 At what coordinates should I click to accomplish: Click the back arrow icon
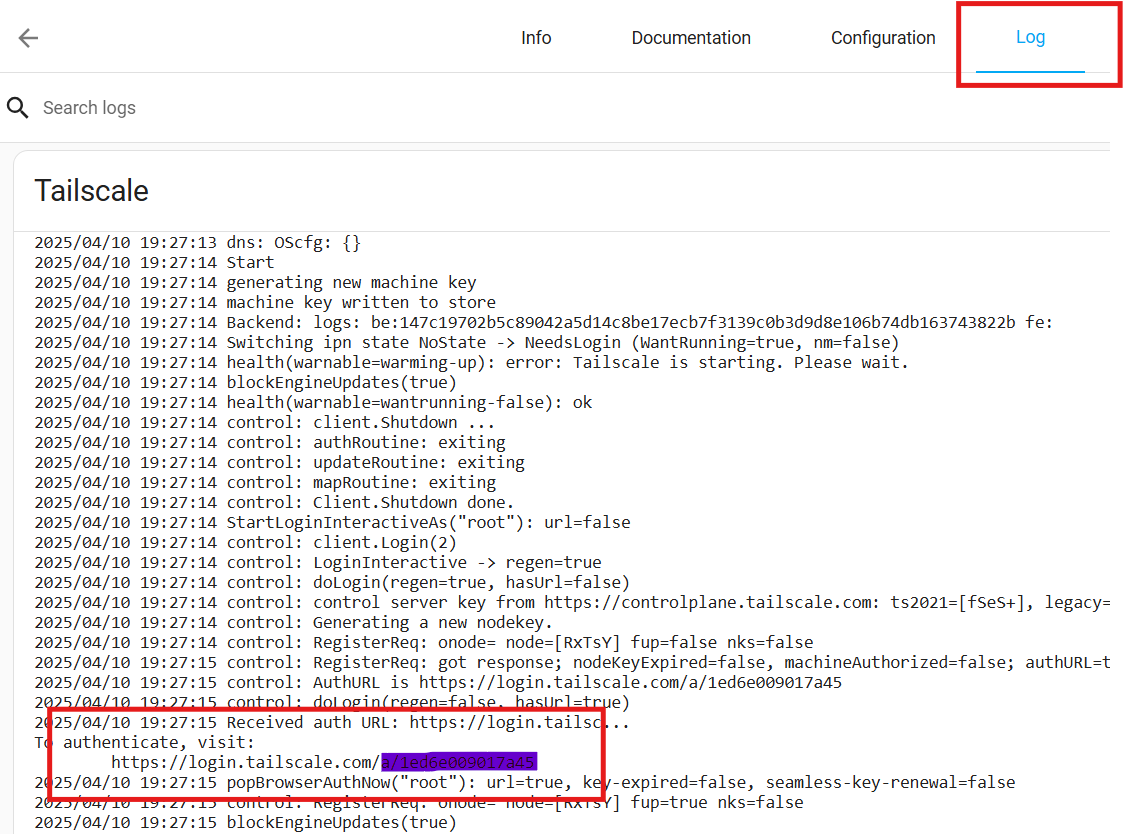(28, 38)
